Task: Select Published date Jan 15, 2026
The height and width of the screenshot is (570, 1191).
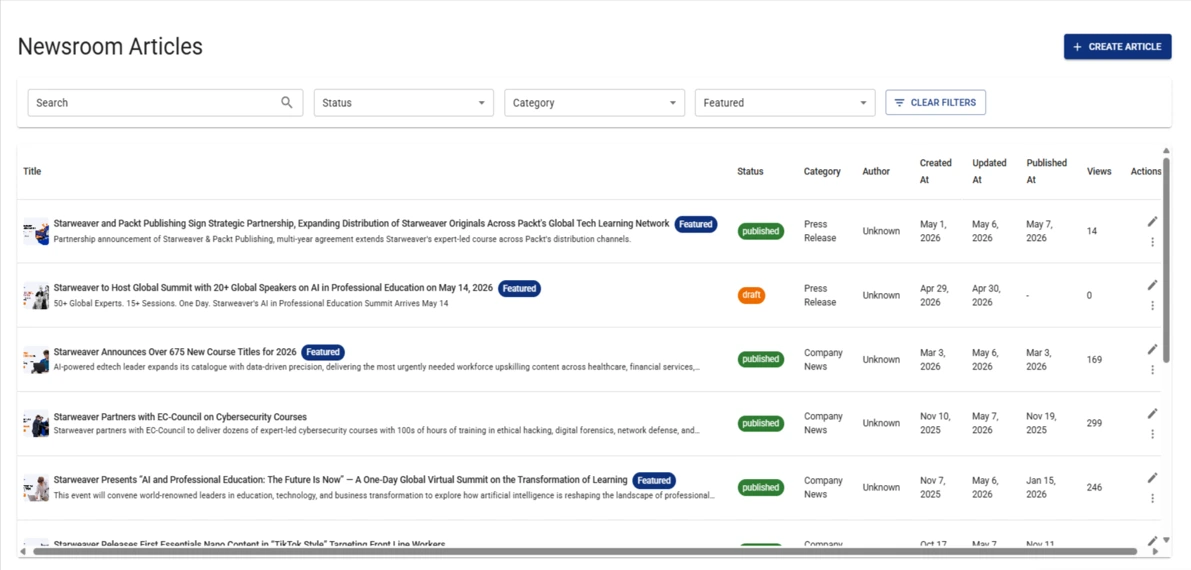Action: 1040,487
